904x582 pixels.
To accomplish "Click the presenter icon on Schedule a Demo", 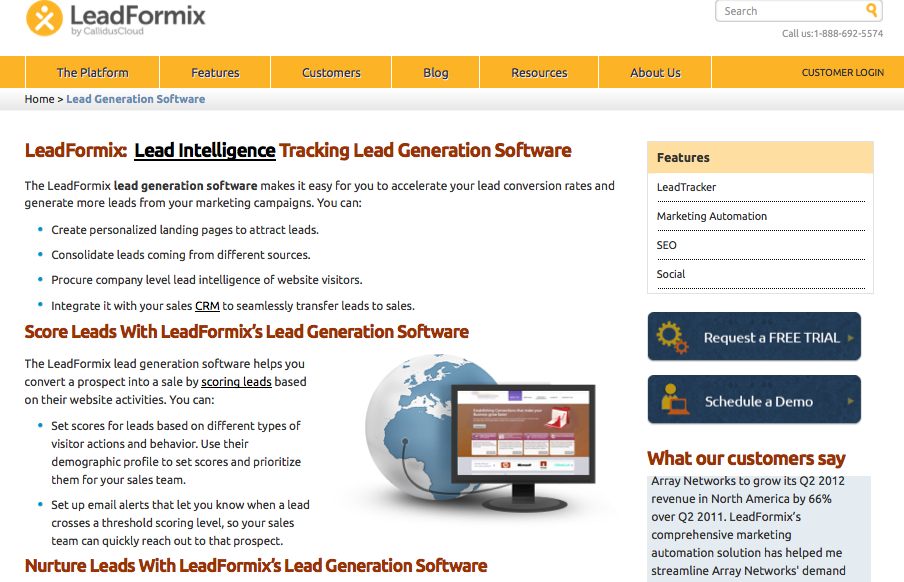I will click(673, 399).
